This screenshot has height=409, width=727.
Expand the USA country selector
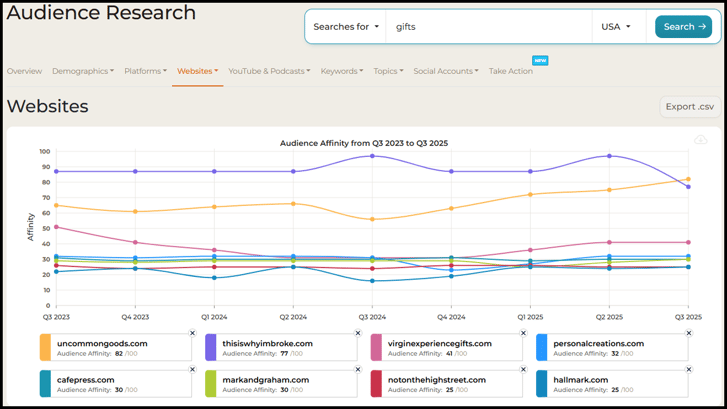(x=616, y=27)
